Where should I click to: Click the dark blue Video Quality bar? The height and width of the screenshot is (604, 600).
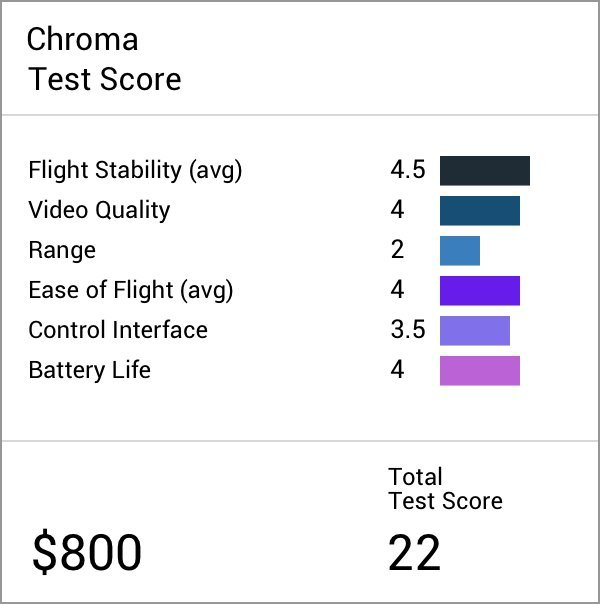(479, 210)
